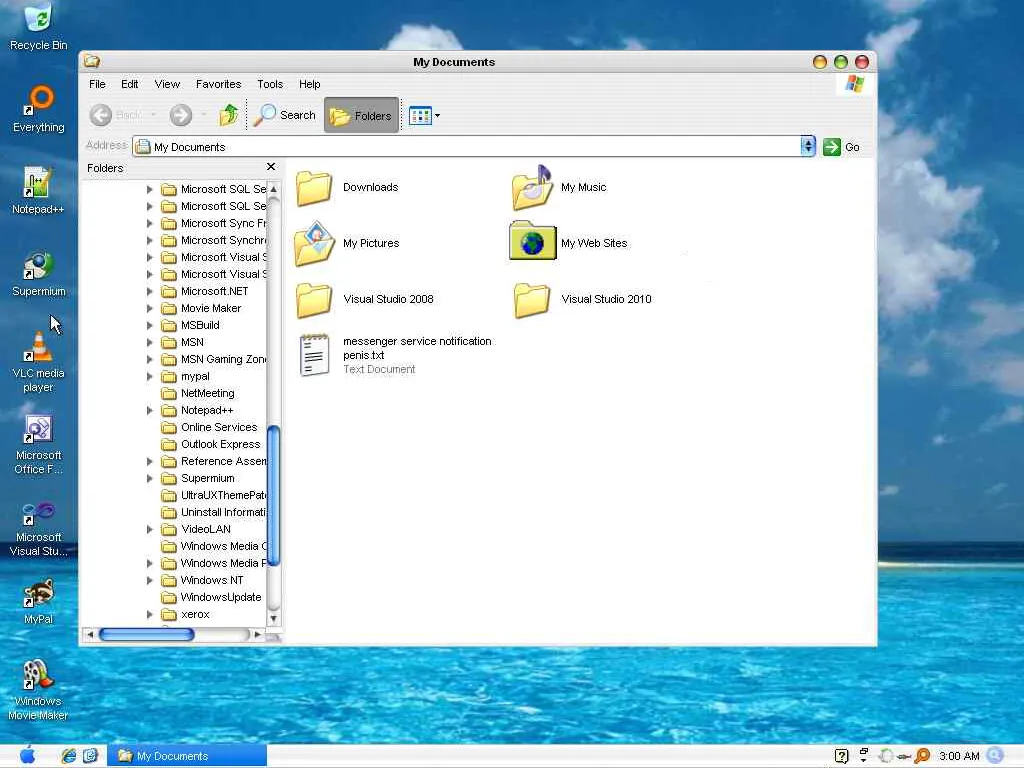Open the Search pane
The width and height of the screenshot is (1024, 768).
pyautogui.click(x=285, y=115)
